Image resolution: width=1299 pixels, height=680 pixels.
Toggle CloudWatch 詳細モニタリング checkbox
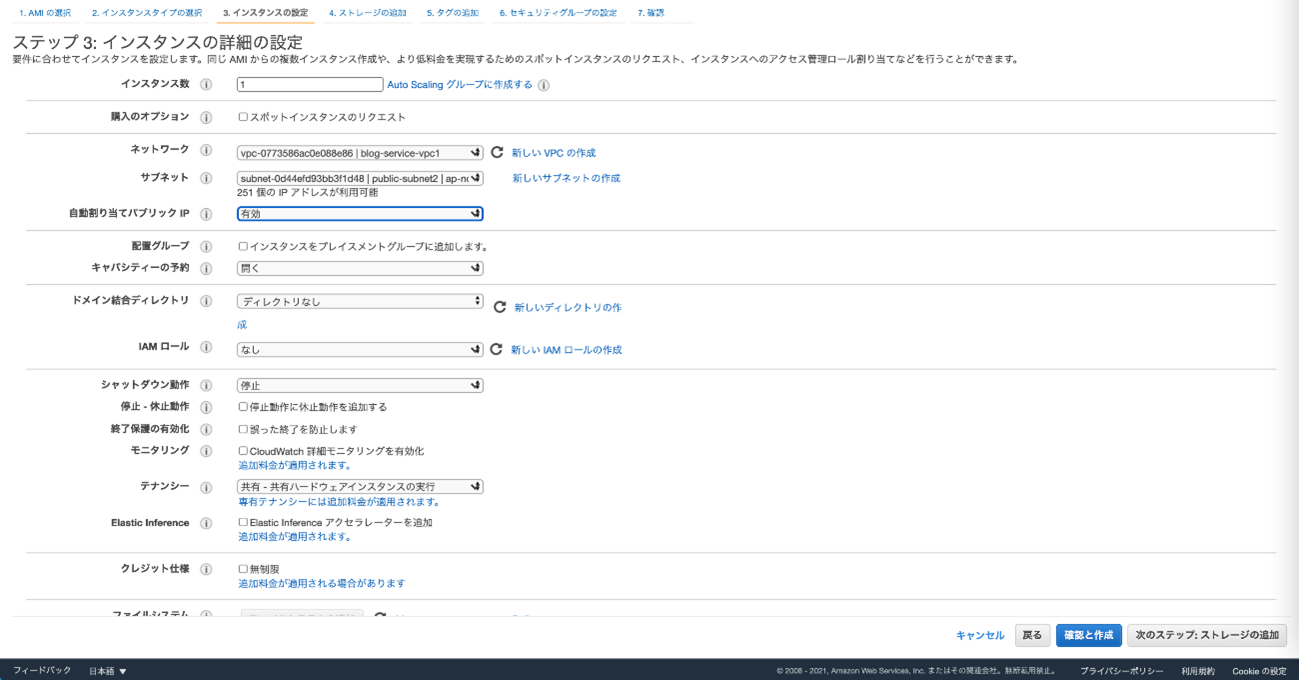[x=243, y=451]
